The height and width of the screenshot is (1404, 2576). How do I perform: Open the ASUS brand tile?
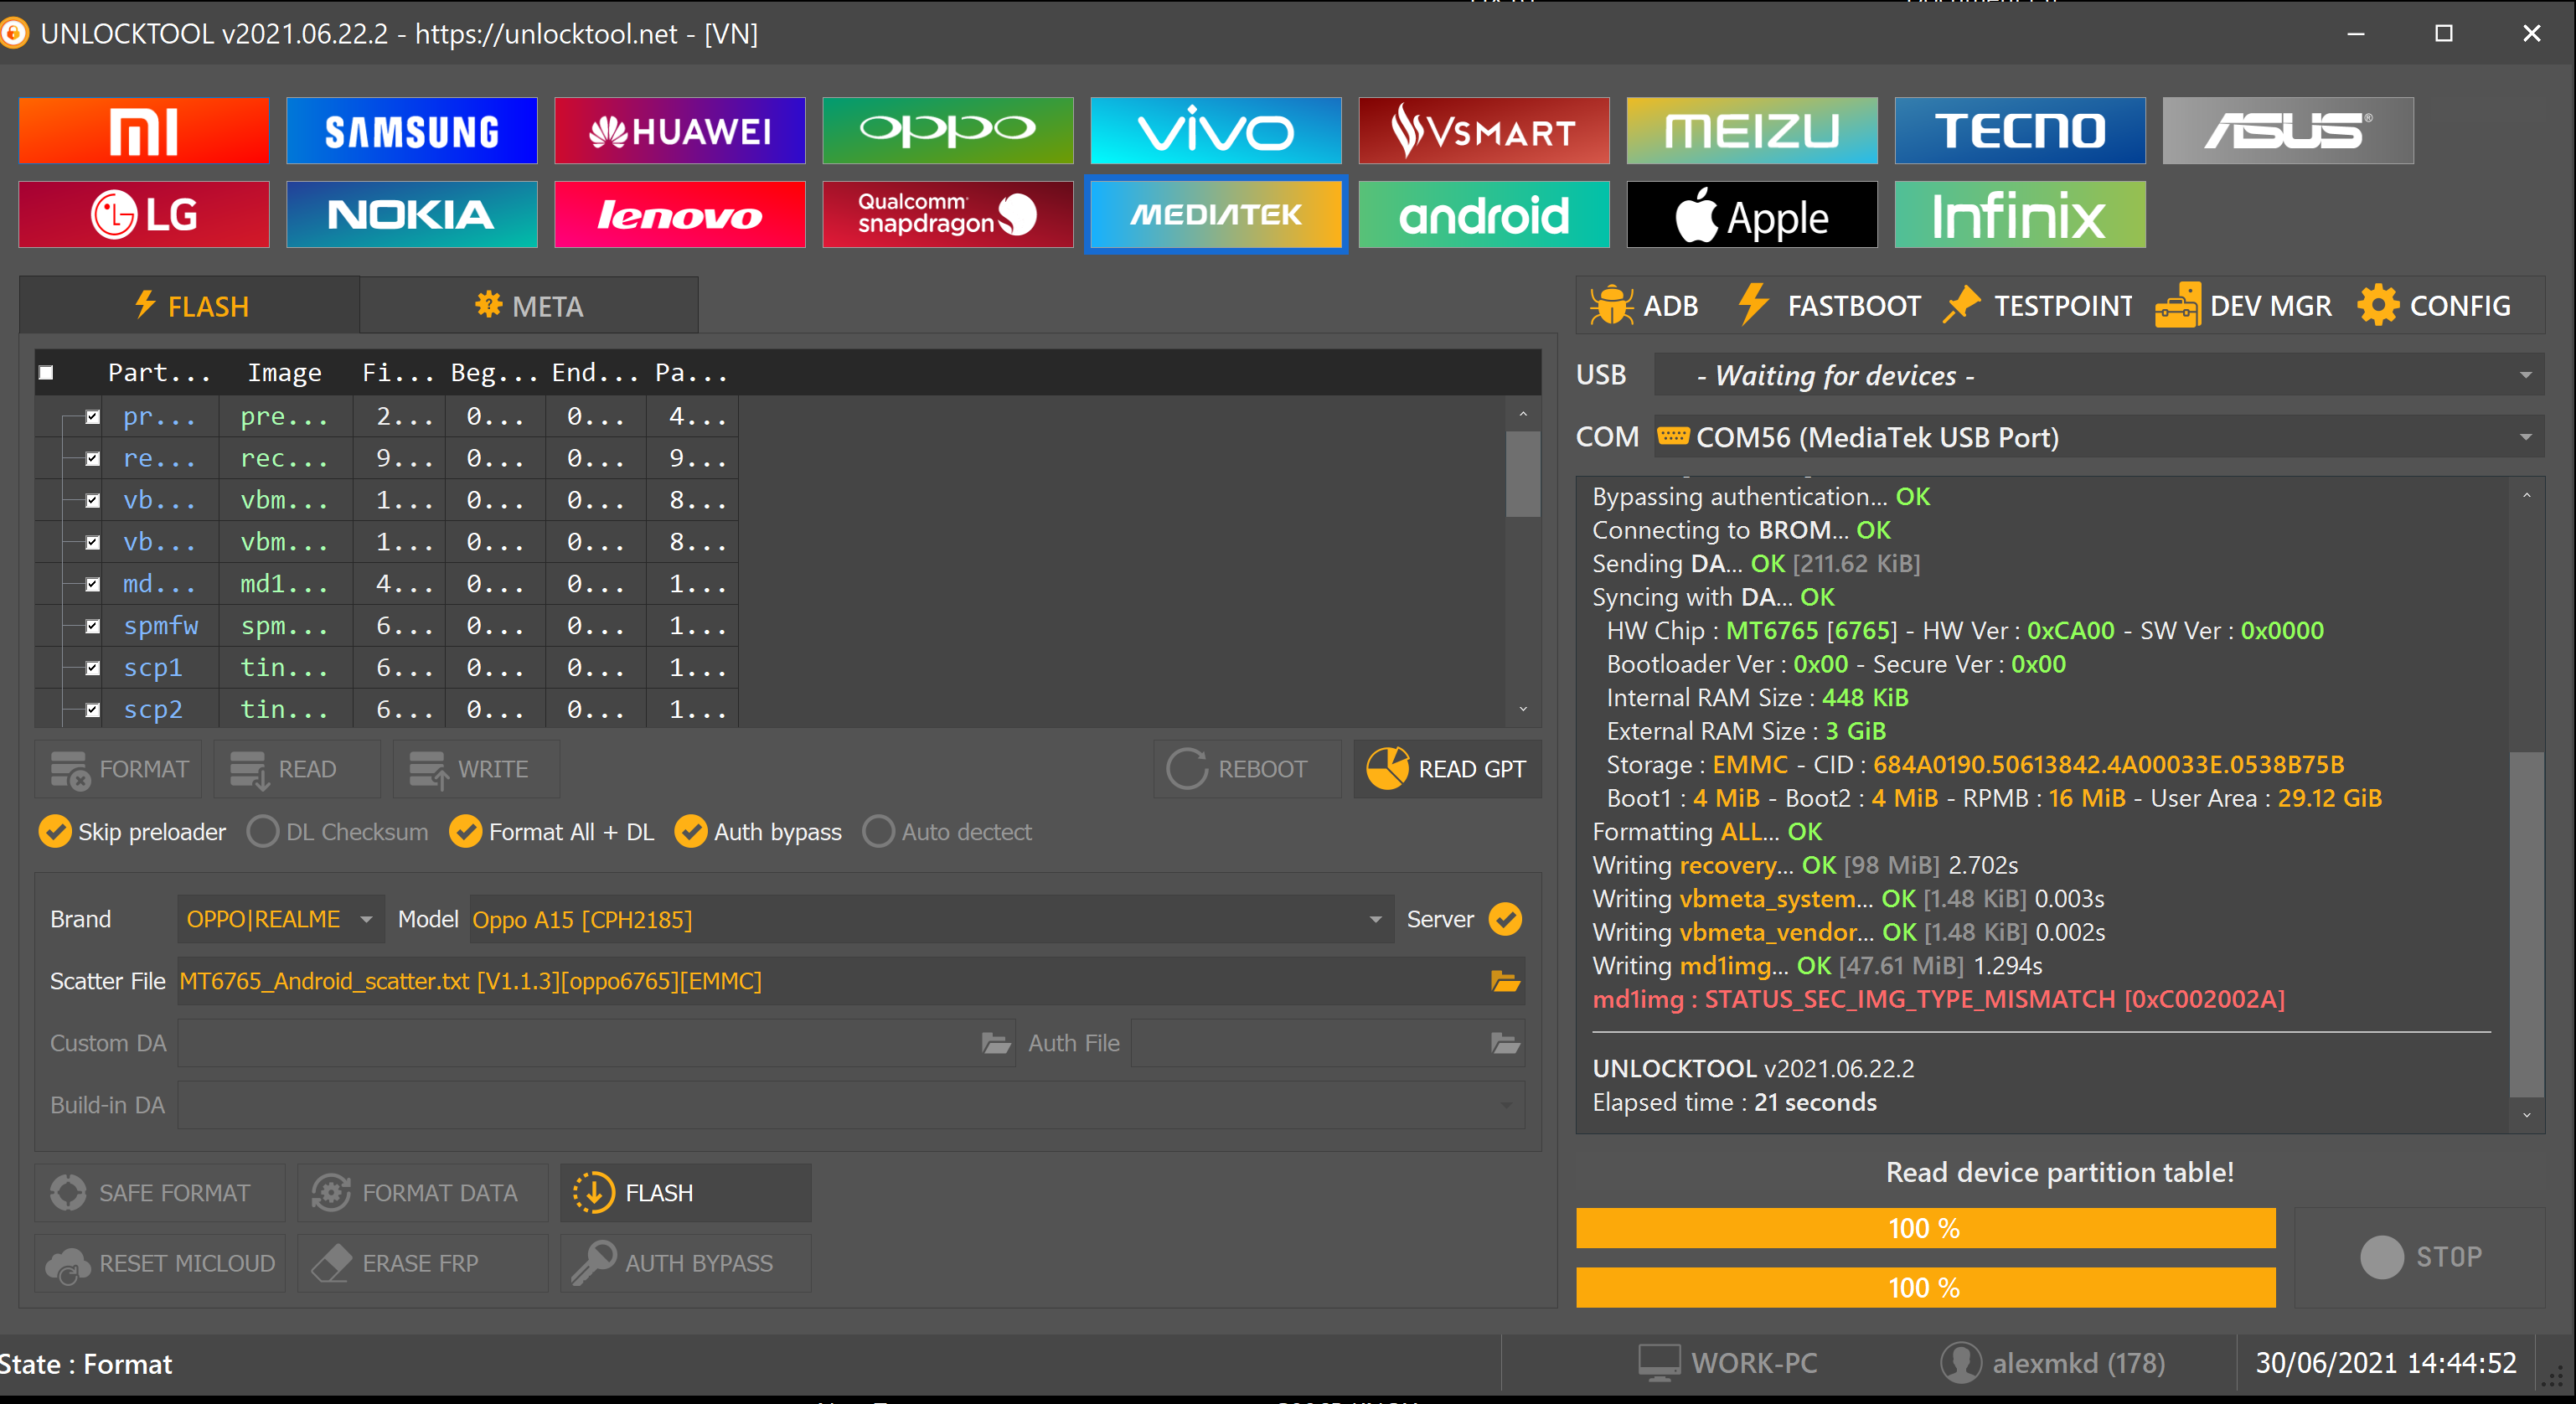pos(2288,130)
